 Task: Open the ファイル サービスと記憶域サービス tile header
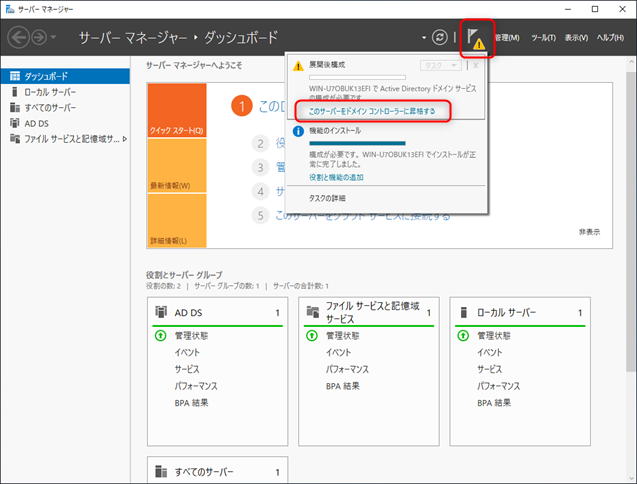369,312
